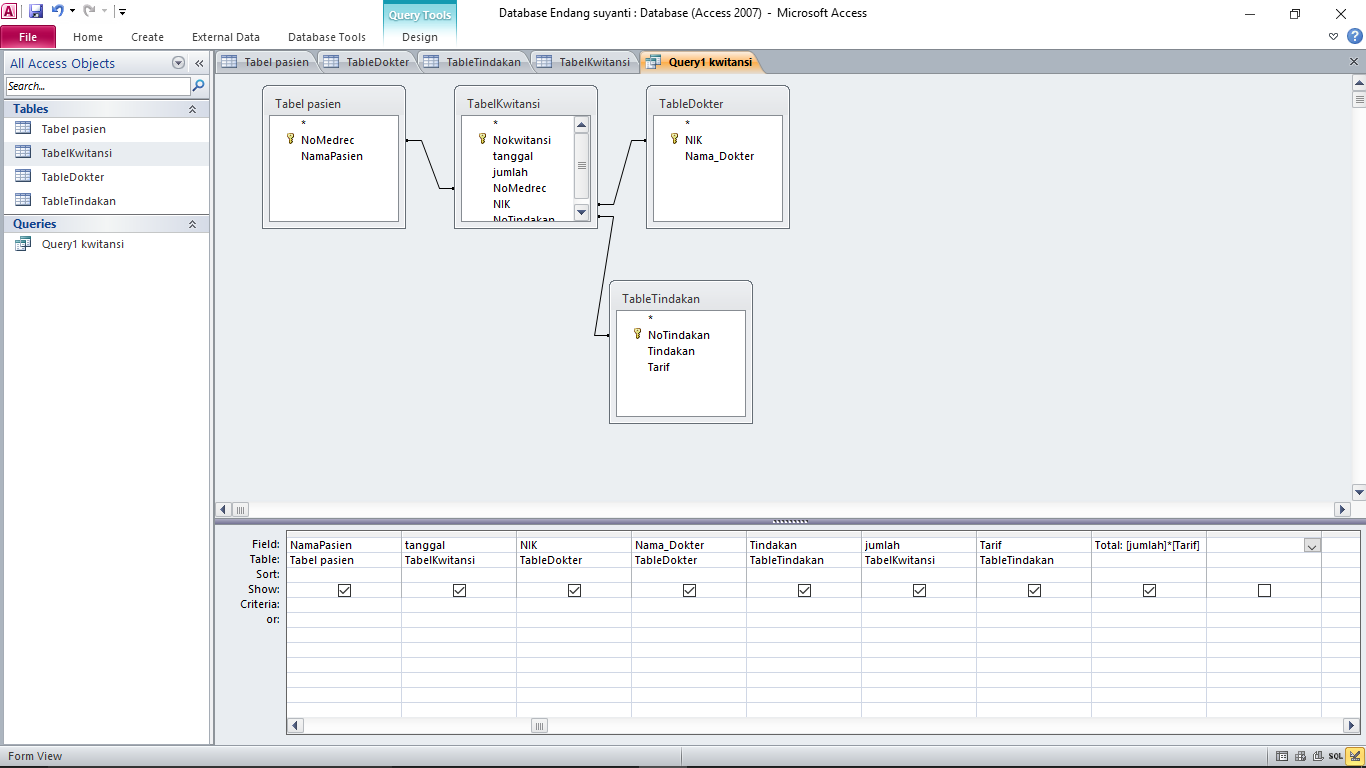Toggle Show for the Total: [jumlah]*[Tarif] field
The width and height of the screenshot is (1366, 768).
1149,590
